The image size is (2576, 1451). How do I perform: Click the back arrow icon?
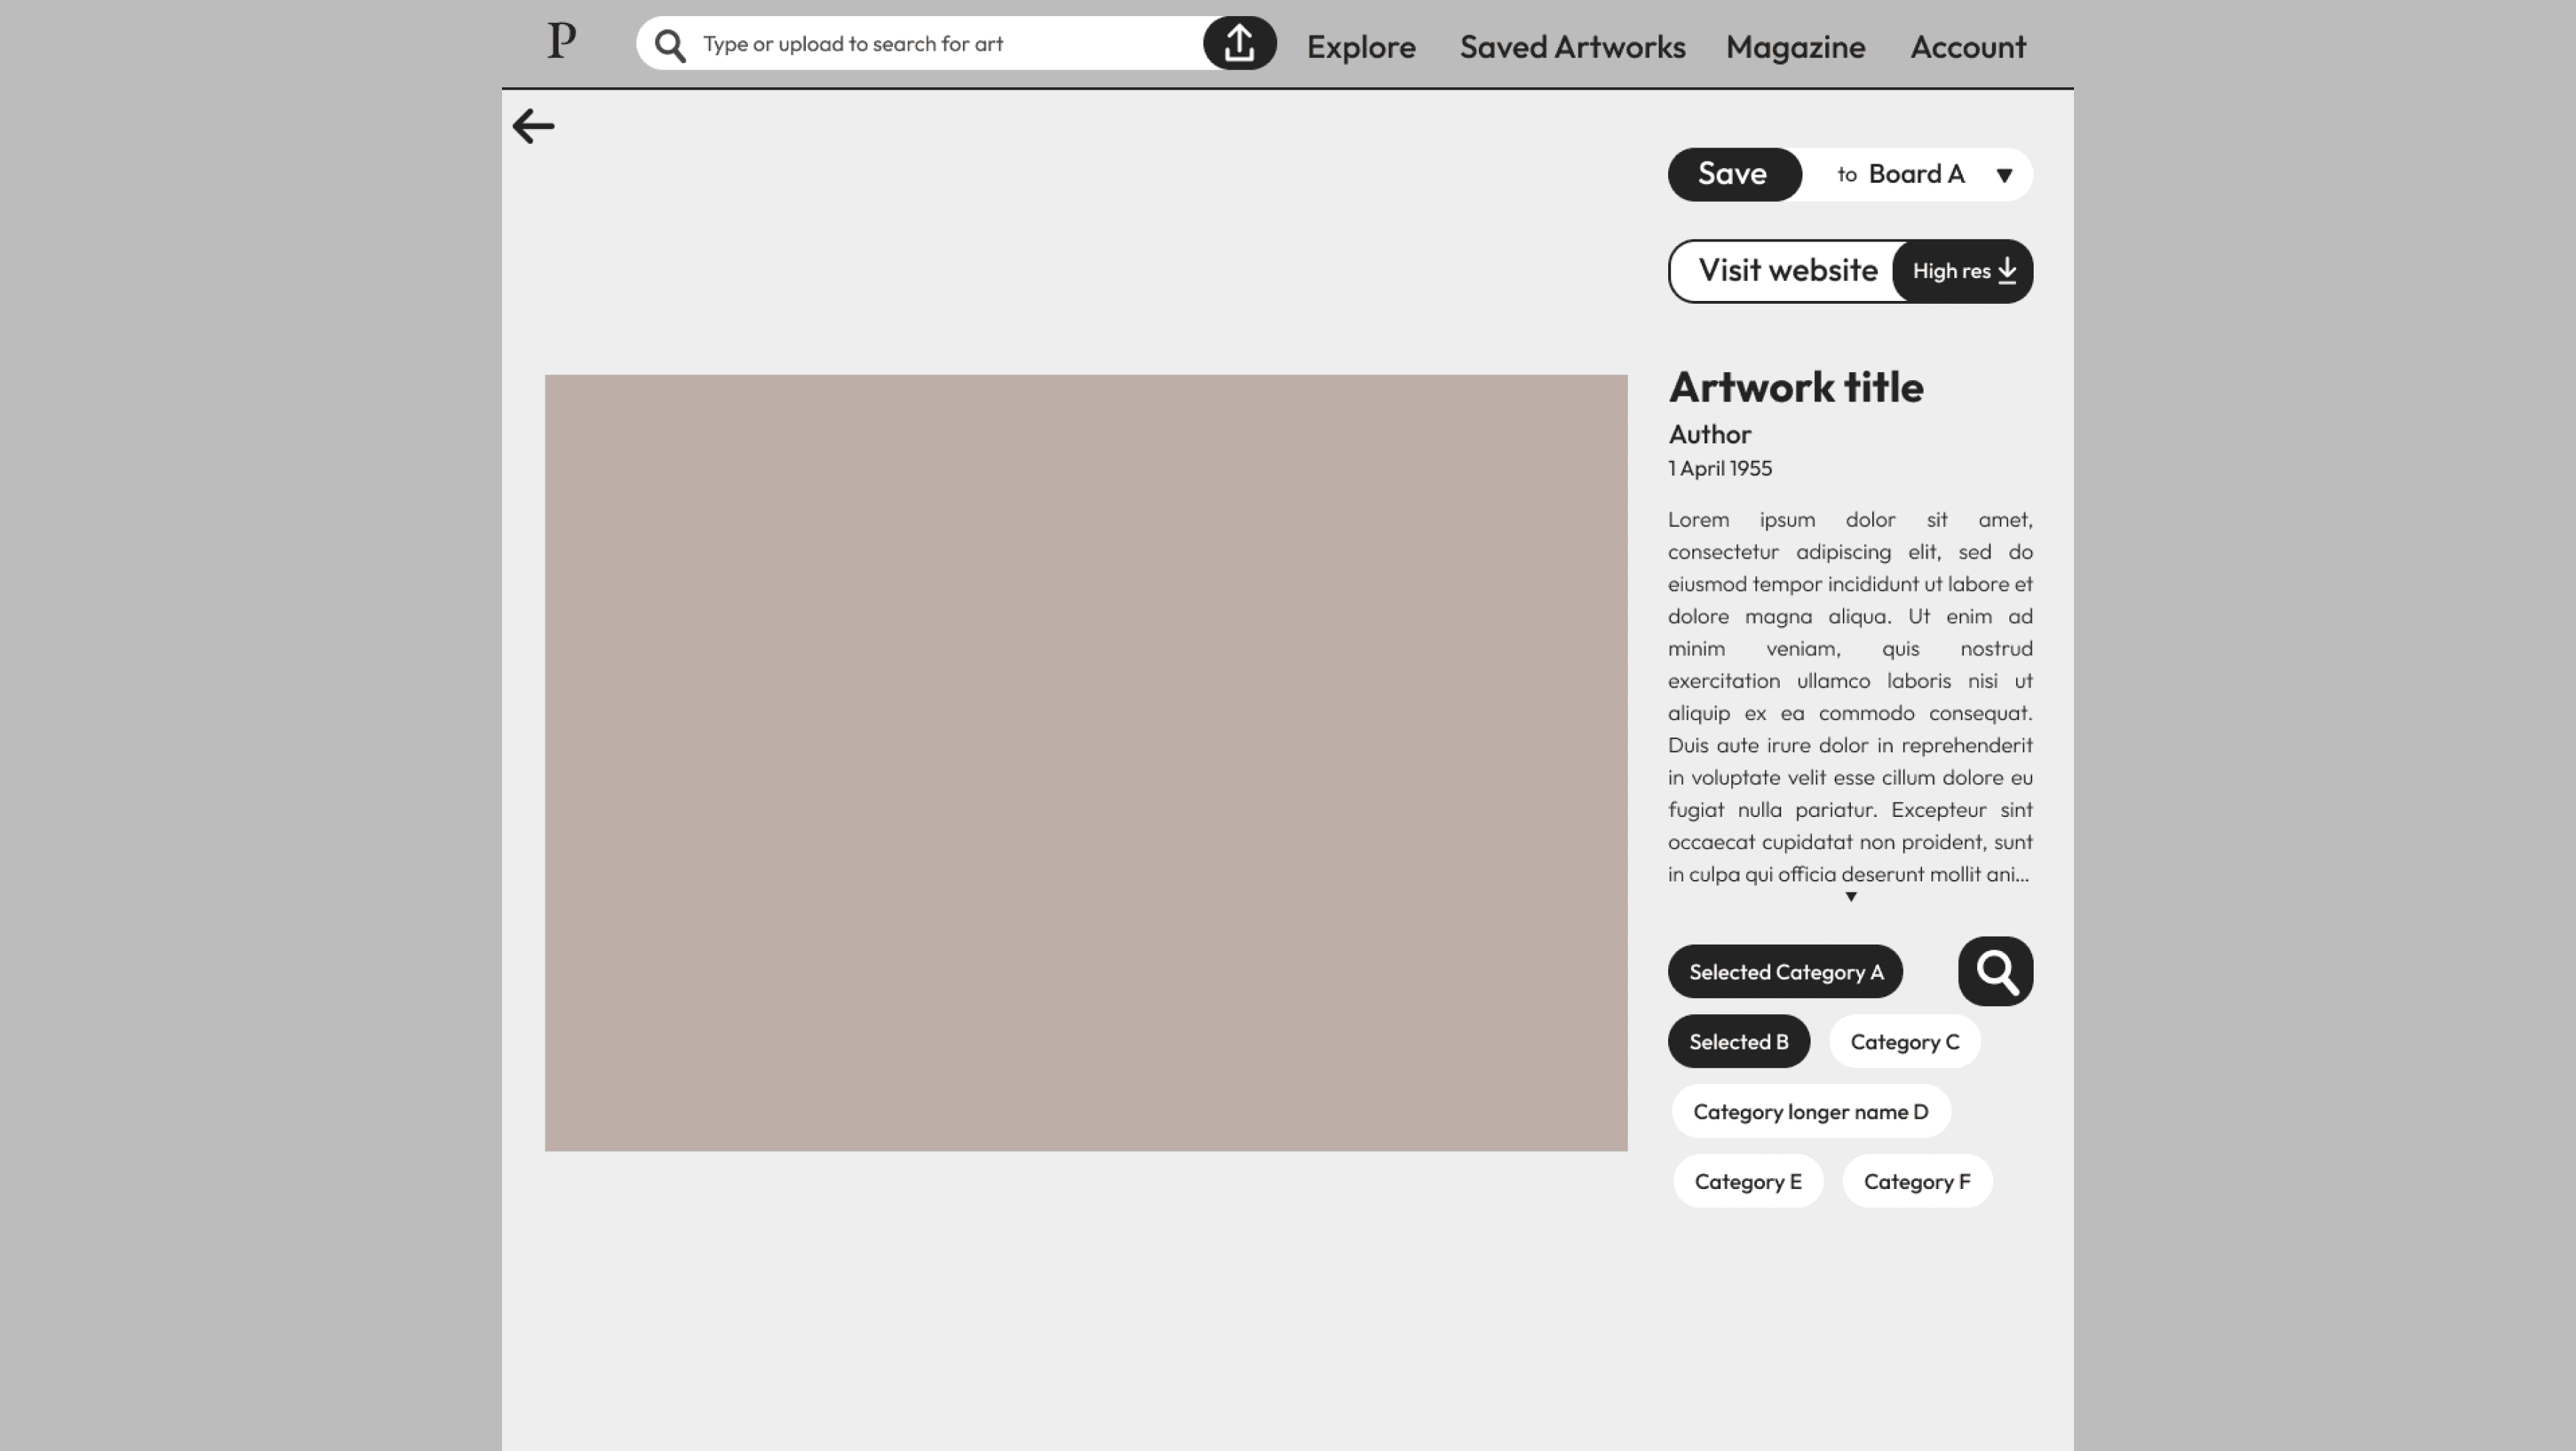click(x=533, y=127)
